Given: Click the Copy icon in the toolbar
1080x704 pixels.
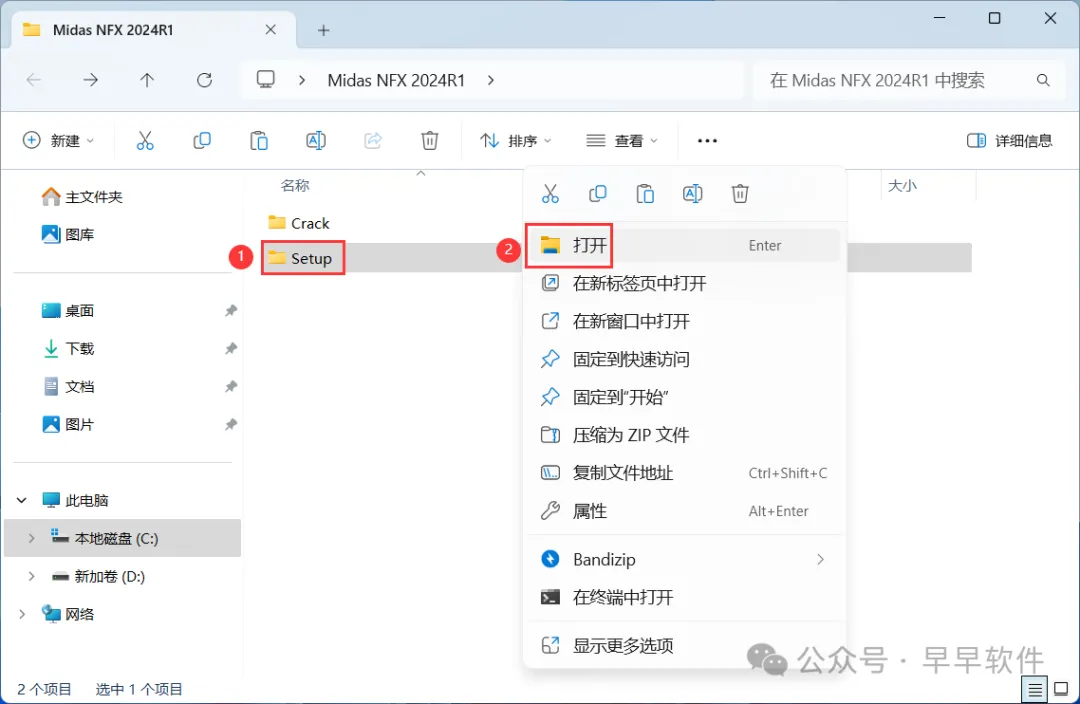Looking at the screenshot, I should (x=202, y=141).
